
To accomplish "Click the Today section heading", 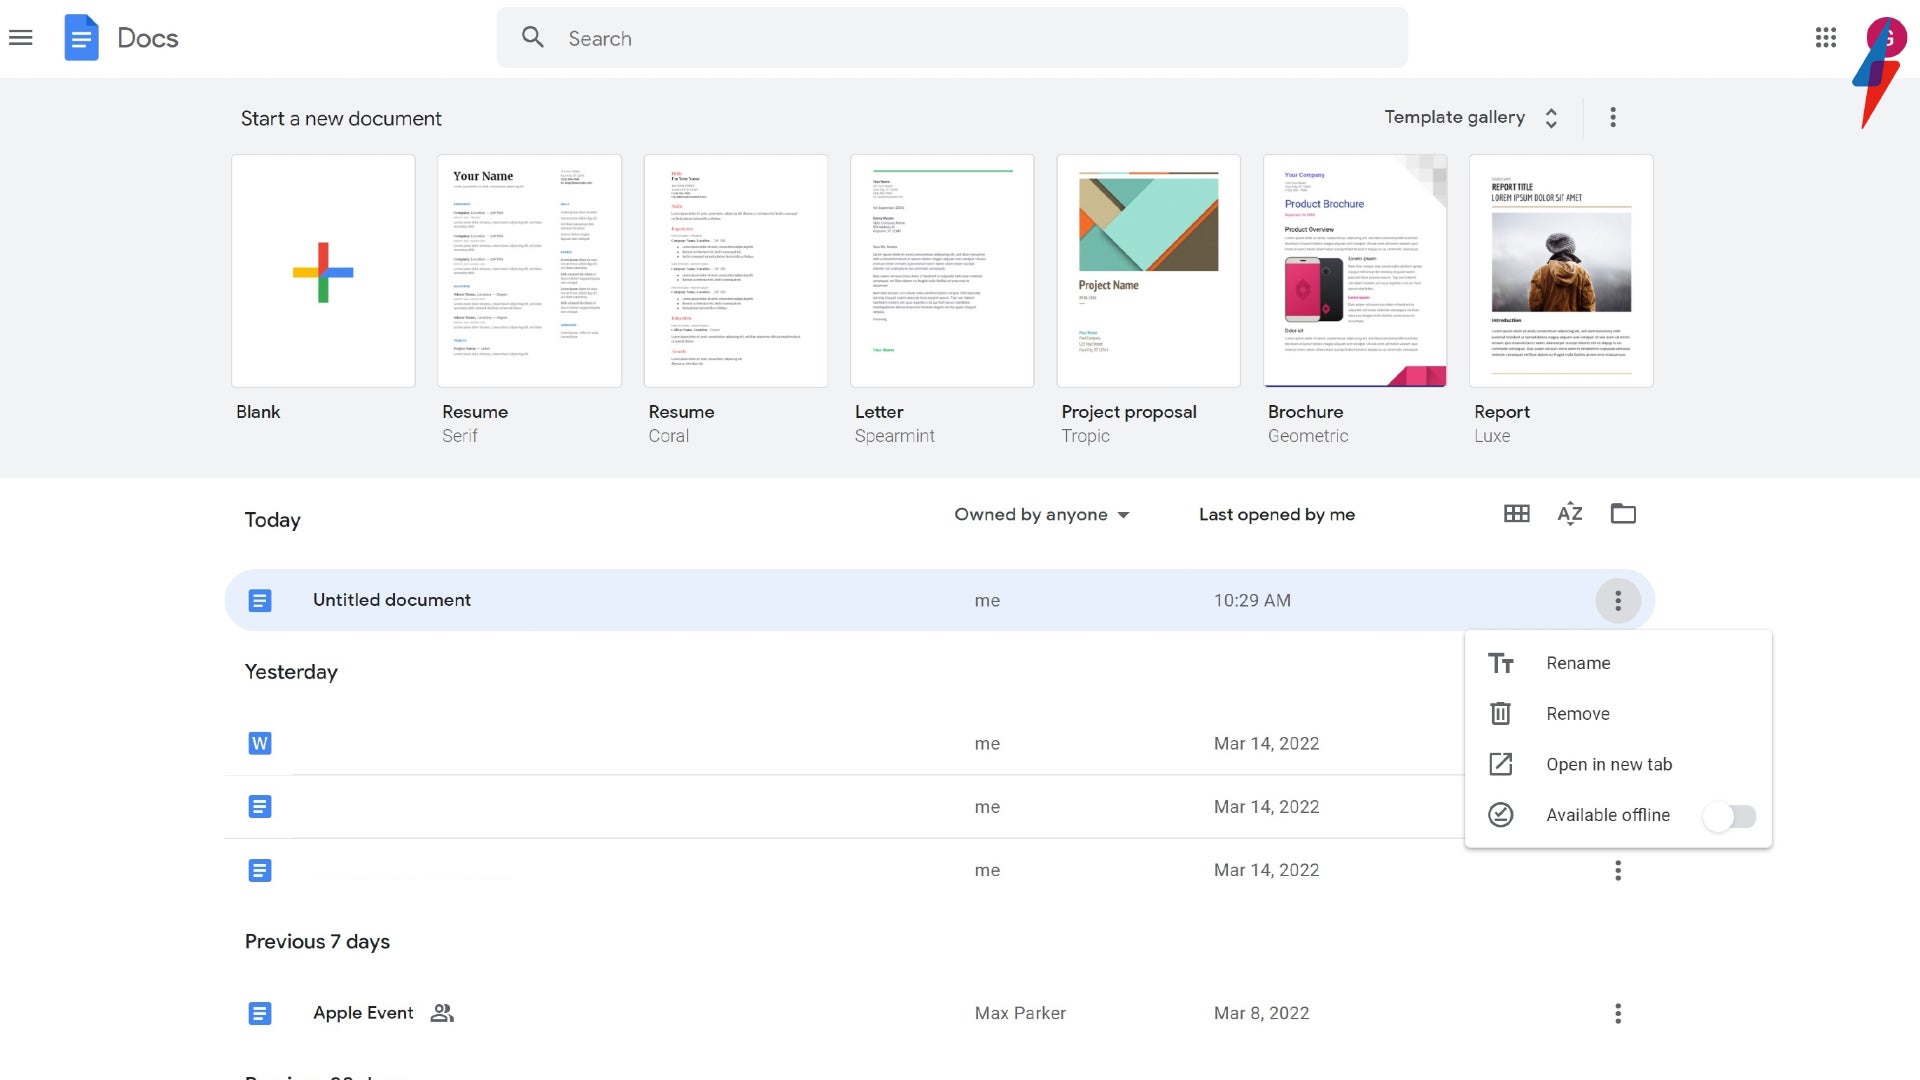I will pos(273,520).
